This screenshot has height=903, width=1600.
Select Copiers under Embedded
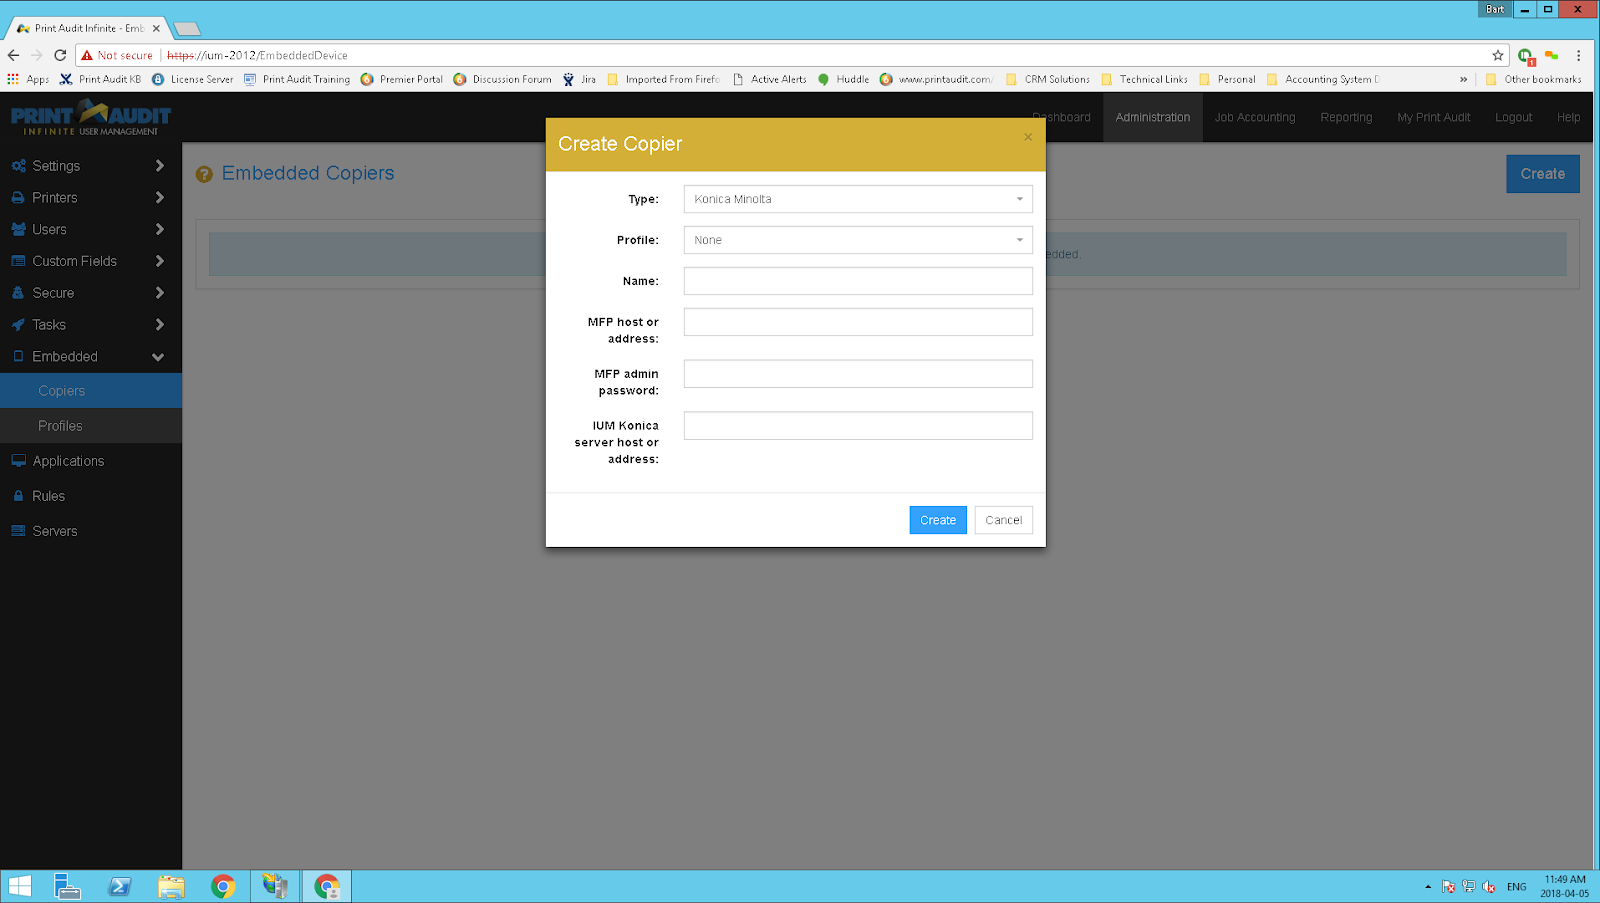pyautogui.click(x=91, y=391)
